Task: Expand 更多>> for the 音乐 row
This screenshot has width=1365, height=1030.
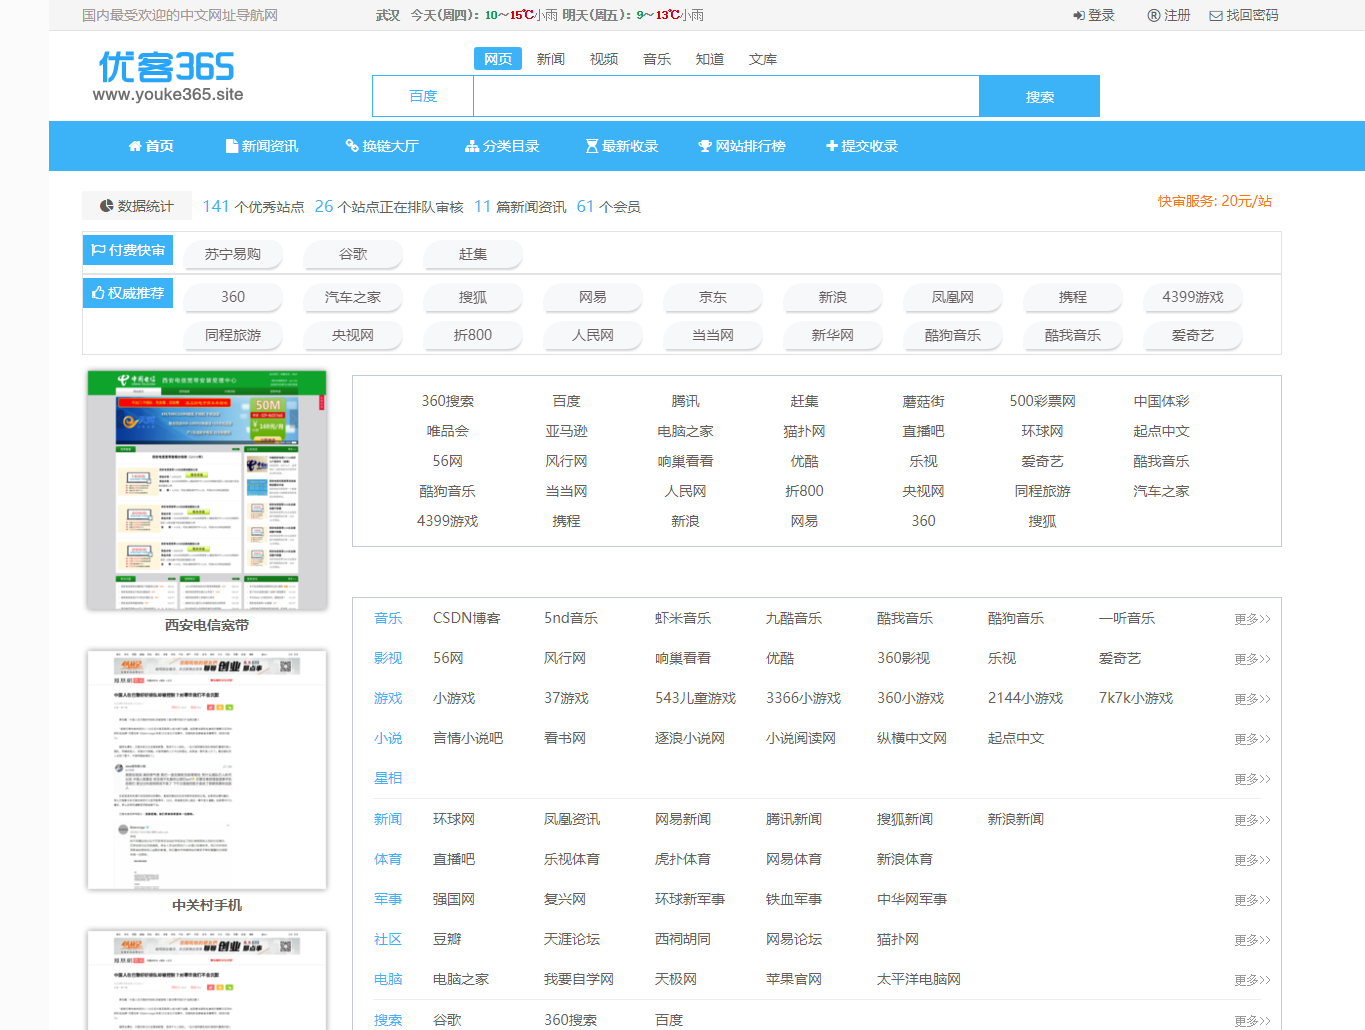Action: [x=1252, y=619]
